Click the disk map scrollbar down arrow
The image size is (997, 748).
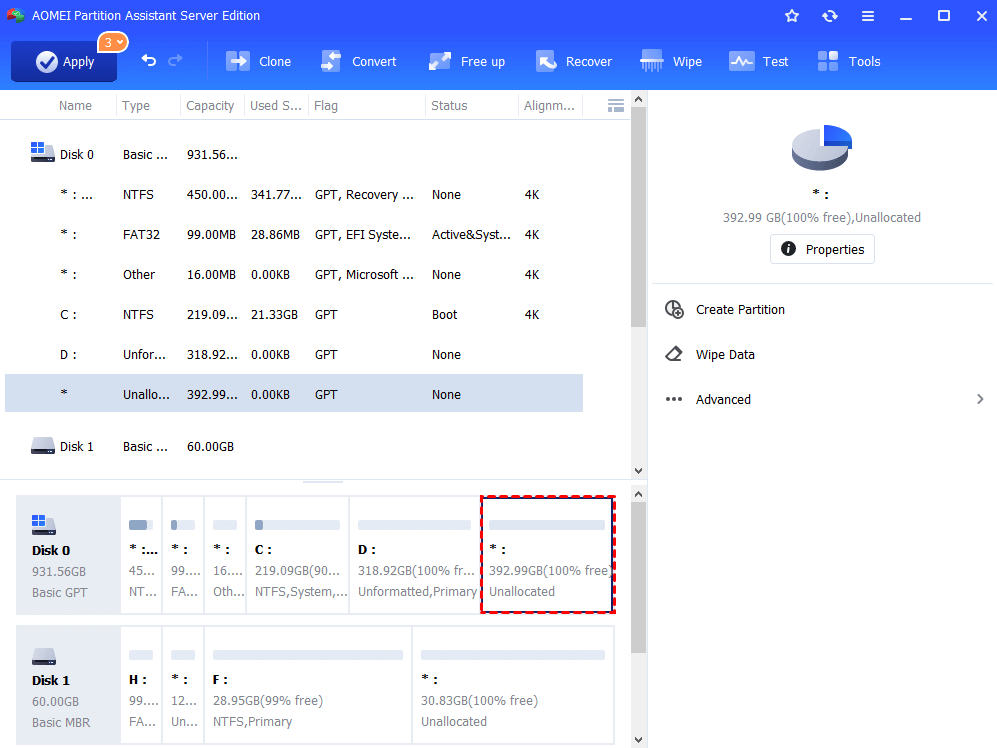638,740
